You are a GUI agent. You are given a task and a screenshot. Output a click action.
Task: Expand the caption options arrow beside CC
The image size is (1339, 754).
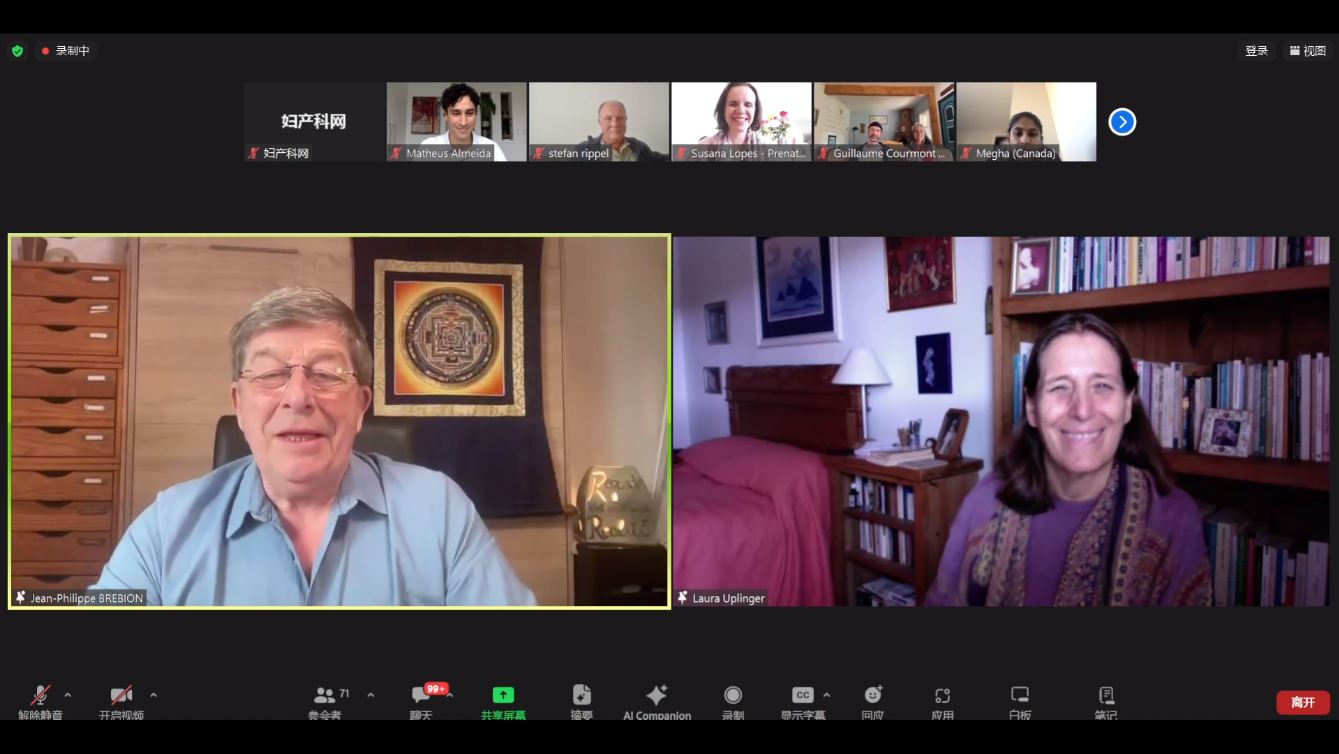[x=826, y=695]
